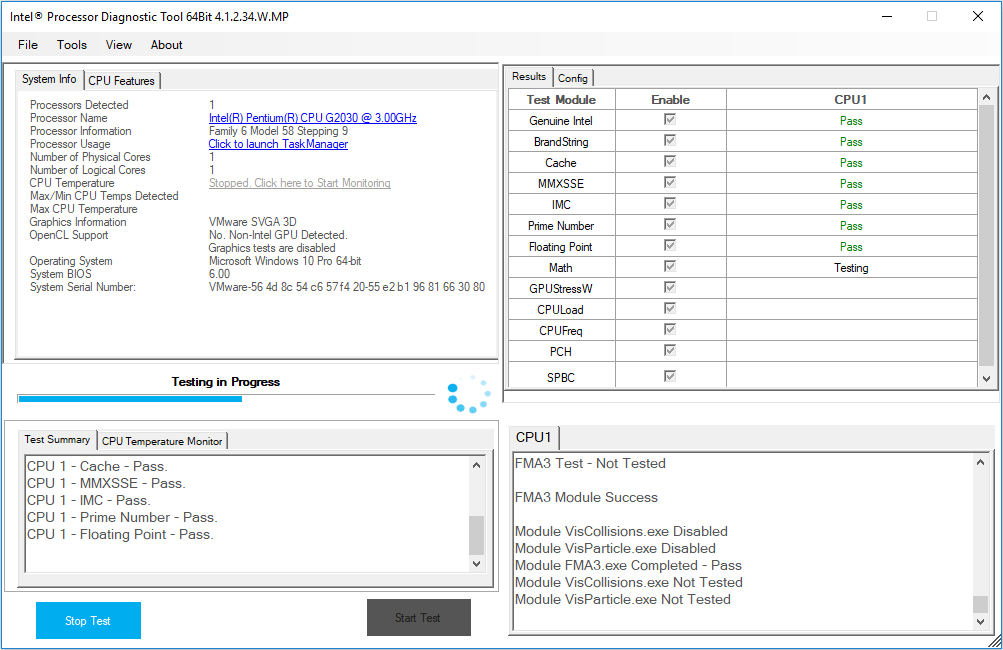
Task: Select the CPU1 output tab
Action: tap(533, 437)
